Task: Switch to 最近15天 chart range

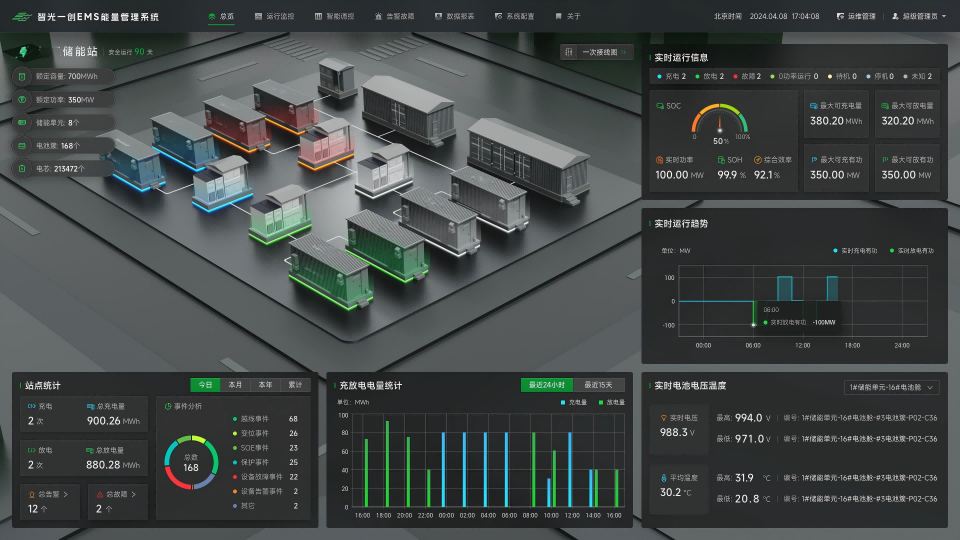Action: point(599,385)
